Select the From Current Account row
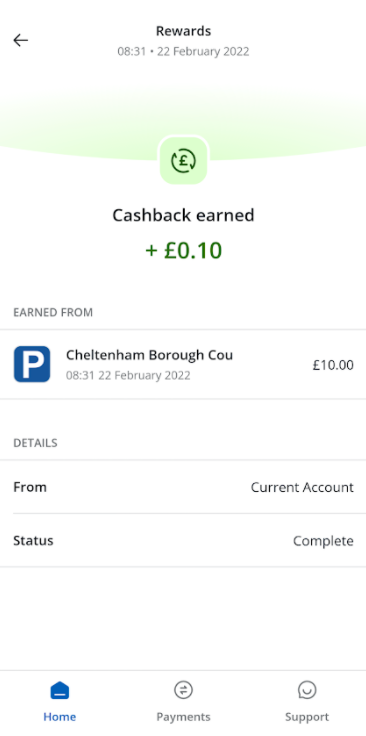Image resolution: width=366 pixels, height=736 pixels. 183,487
